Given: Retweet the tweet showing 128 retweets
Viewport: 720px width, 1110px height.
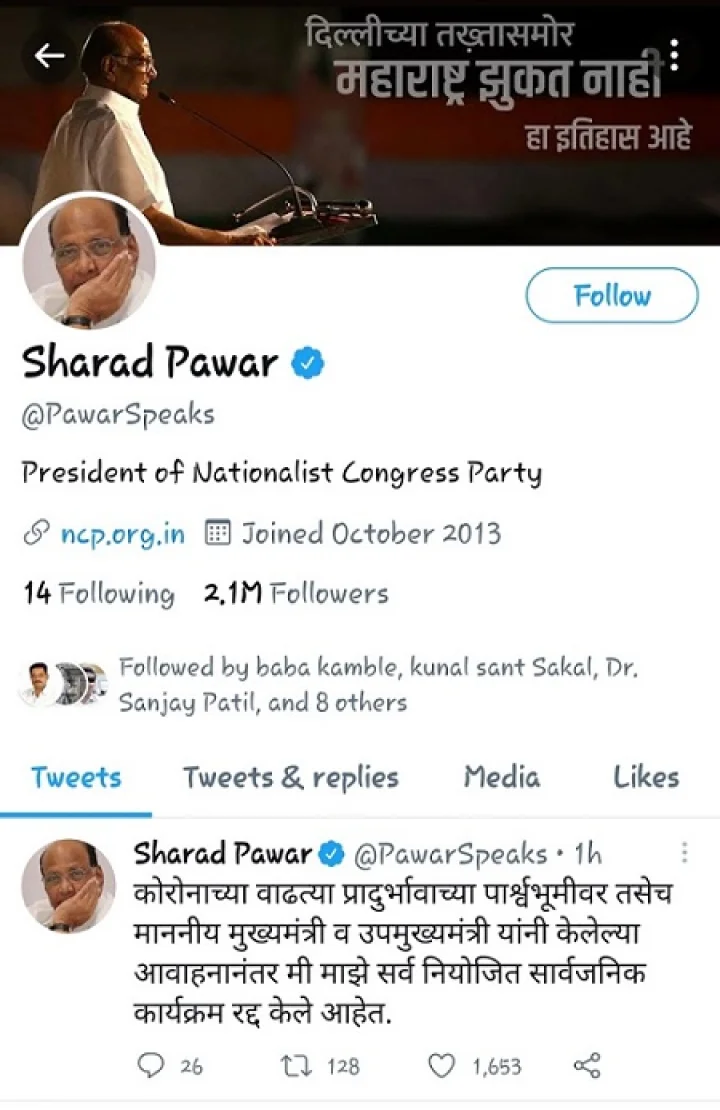Looking at the screenshot, I should [297, 1065].
